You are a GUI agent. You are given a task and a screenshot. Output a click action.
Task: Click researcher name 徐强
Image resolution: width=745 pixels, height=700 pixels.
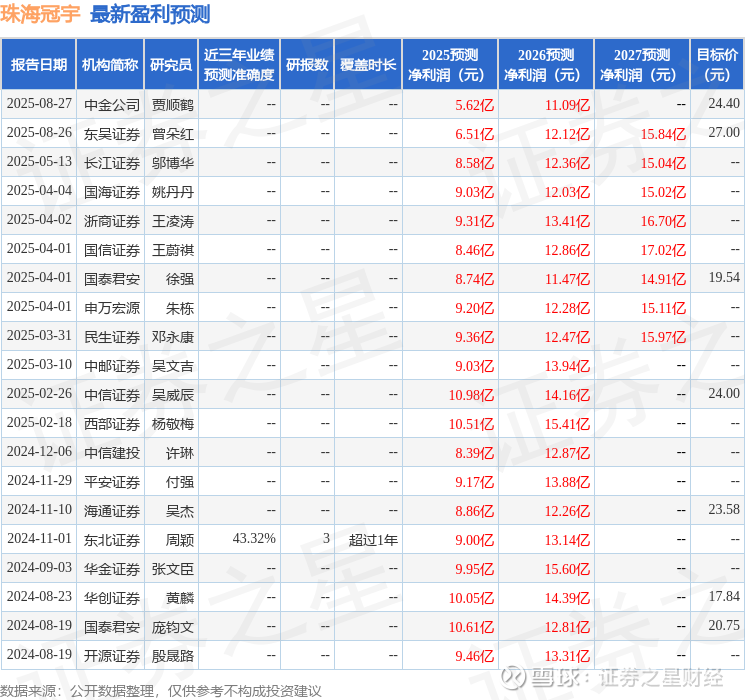180,279
